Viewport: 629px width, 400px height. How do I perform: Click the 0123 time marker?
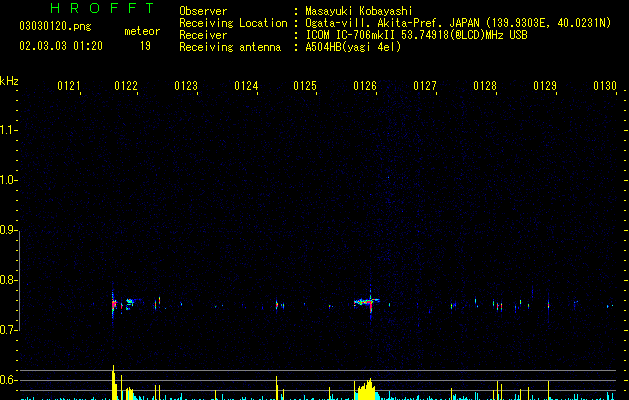tap(186, 86)
